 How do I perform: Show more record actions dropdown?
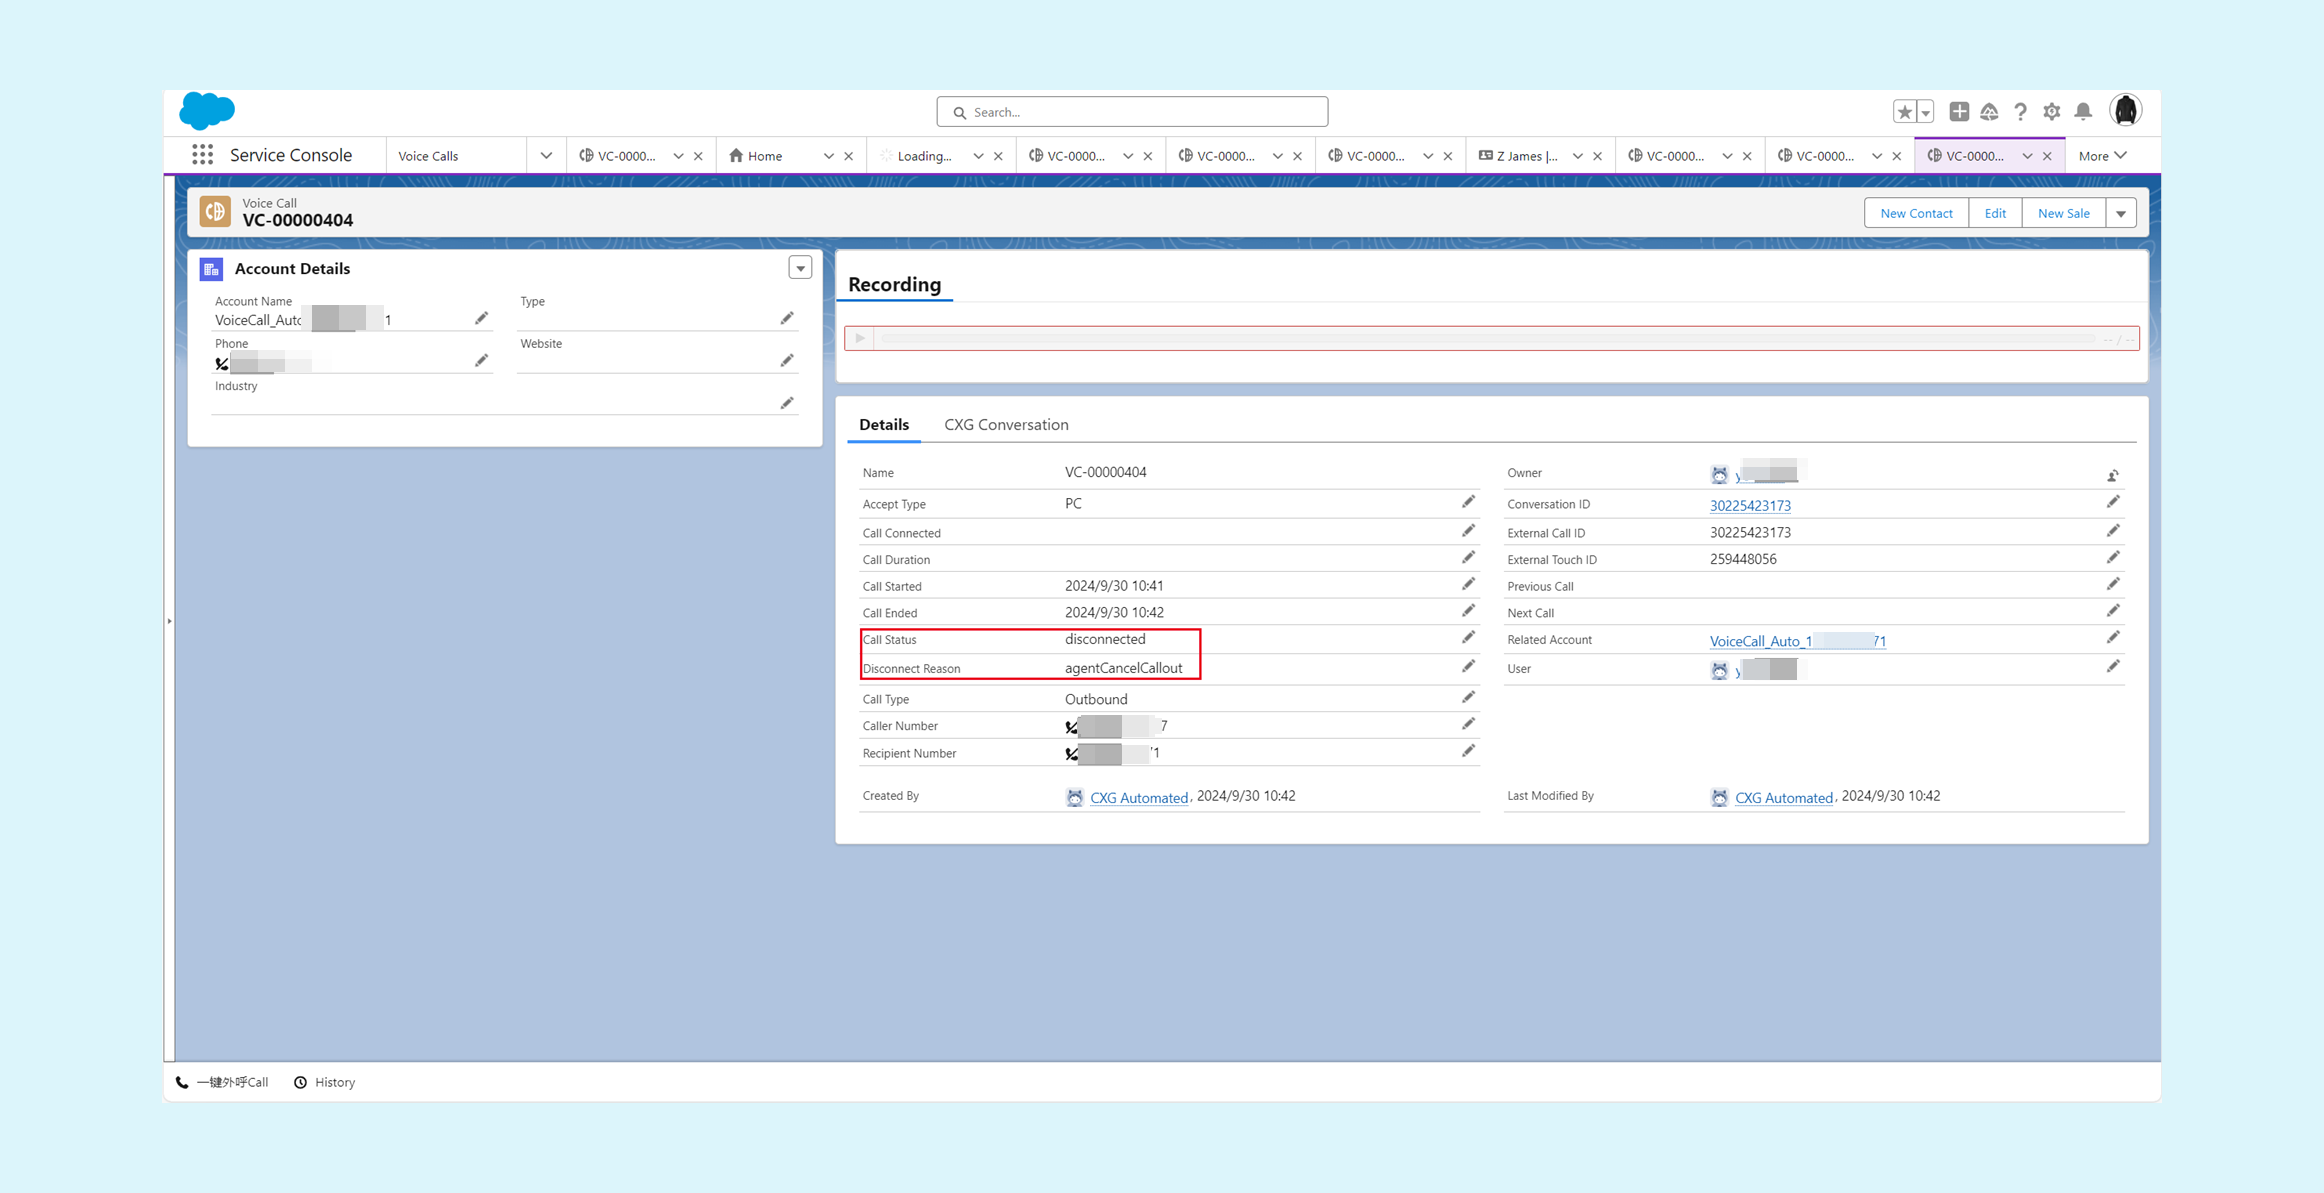point(2121,213)
